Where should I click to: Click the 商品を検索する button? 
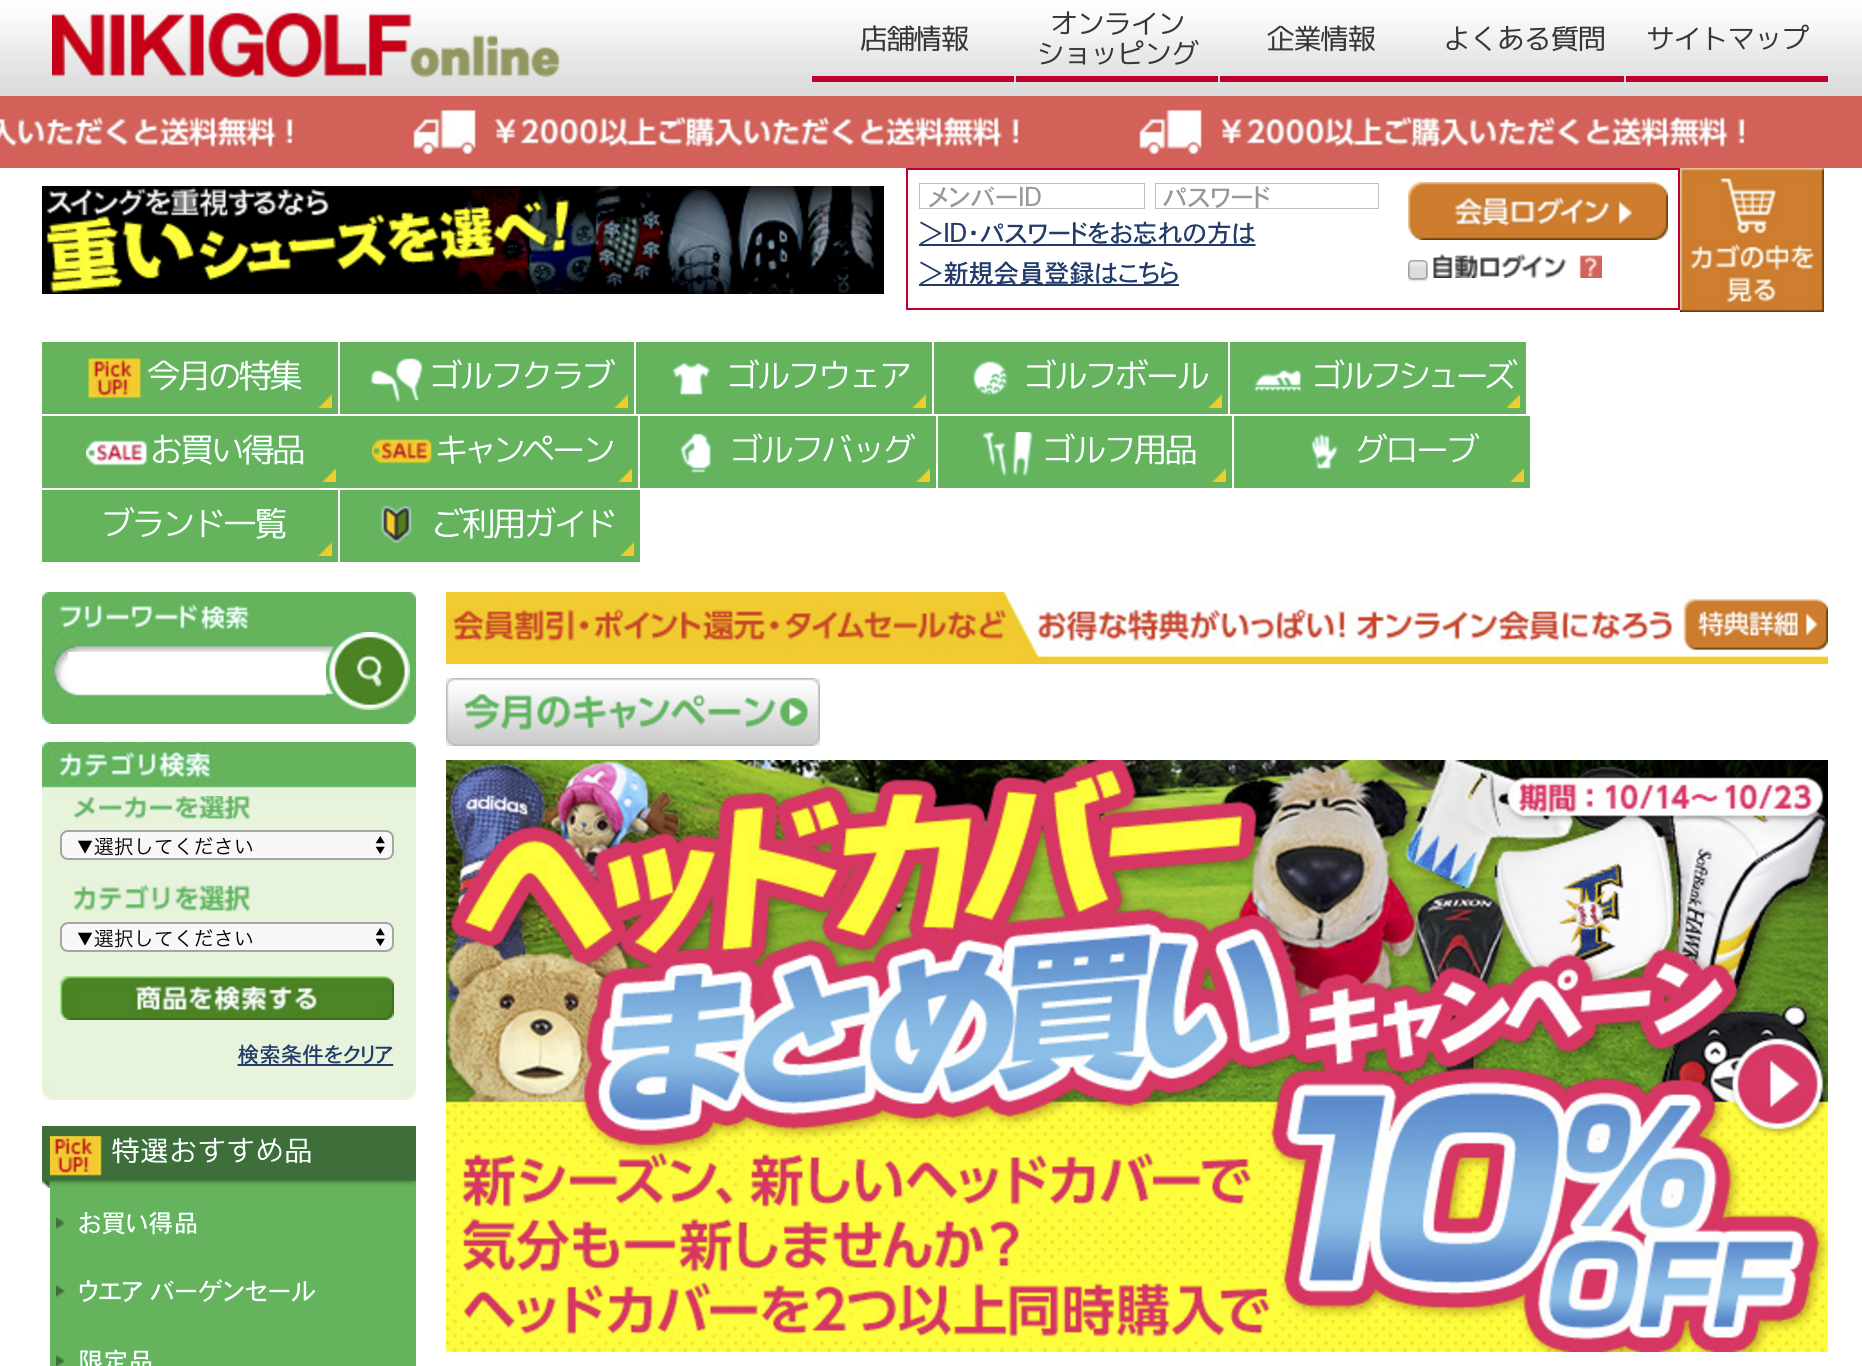pos(227,998)
